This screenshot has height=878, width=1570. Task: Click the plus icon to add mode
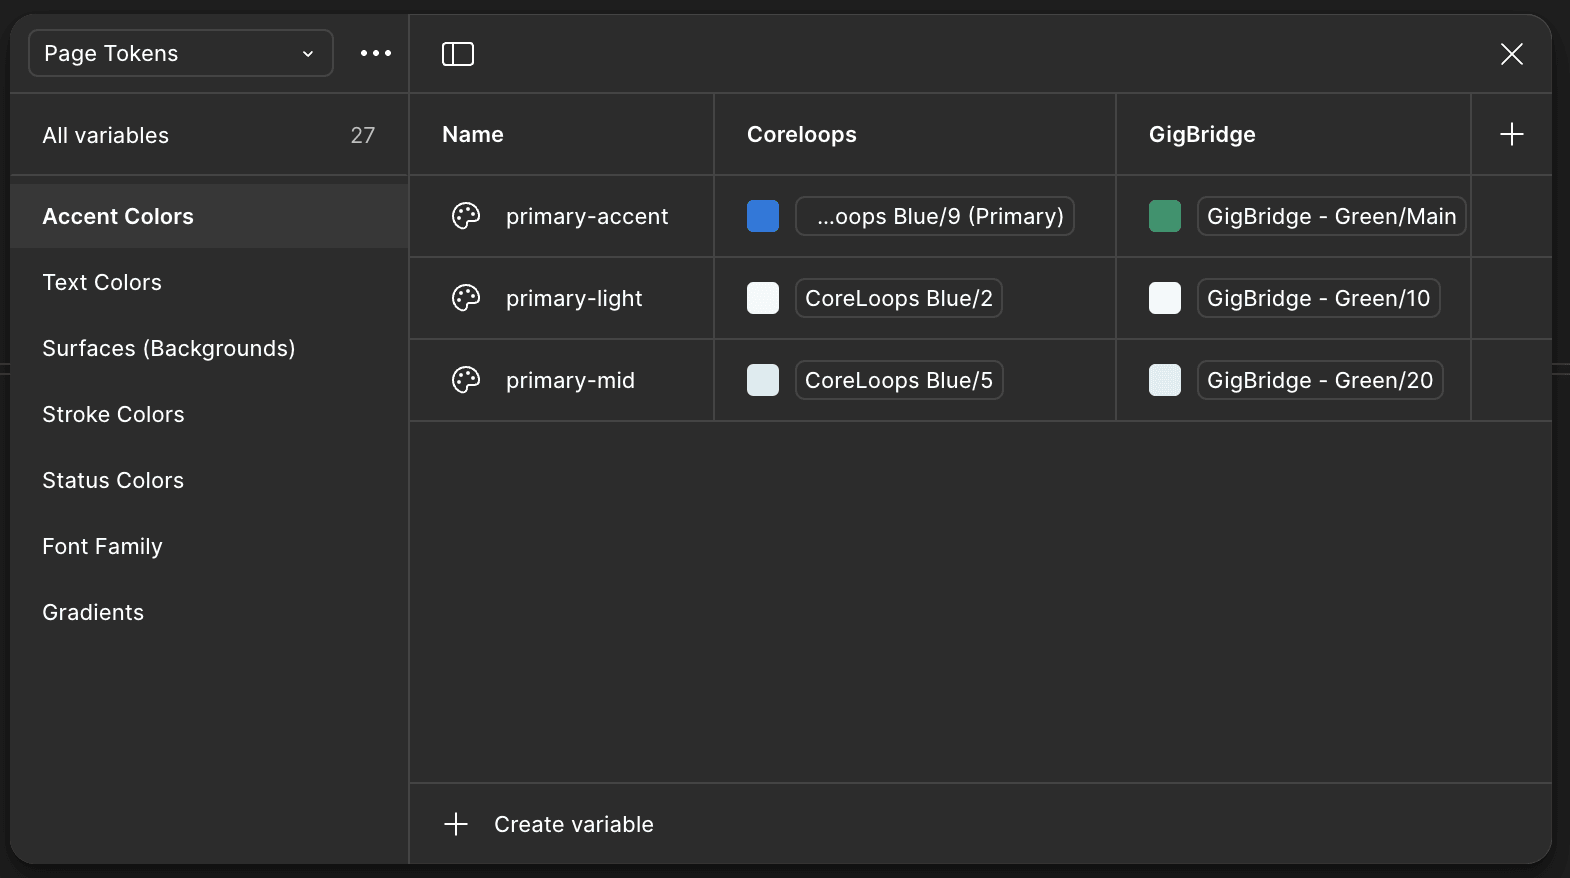[x=1511, y=134]
